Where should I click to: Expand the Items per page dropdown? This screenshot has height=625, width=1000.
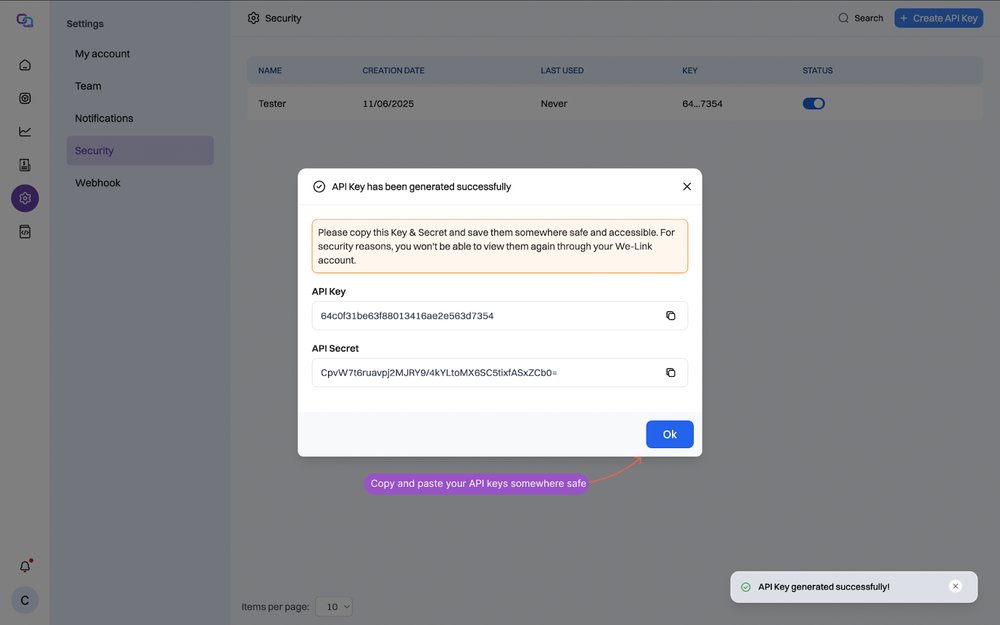(x=334, y=607)
